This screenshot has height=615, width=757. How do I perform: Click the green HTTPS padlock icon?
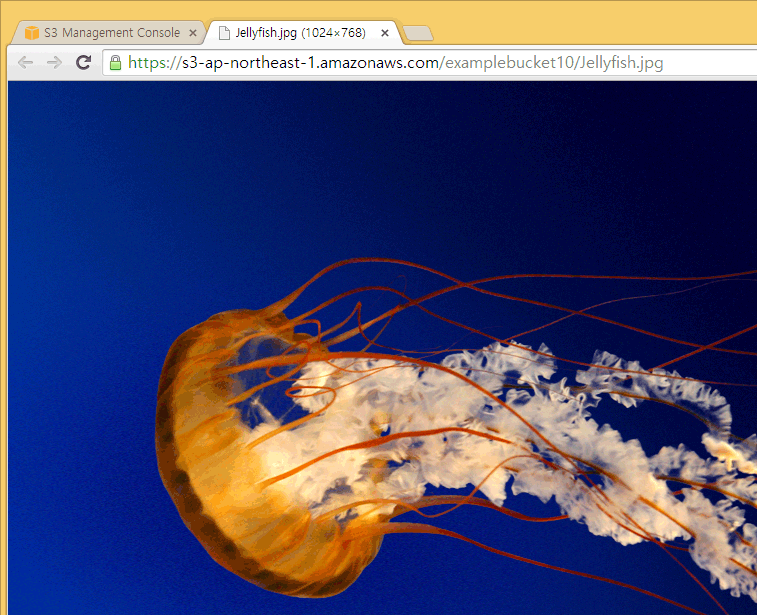pos(116,63)
